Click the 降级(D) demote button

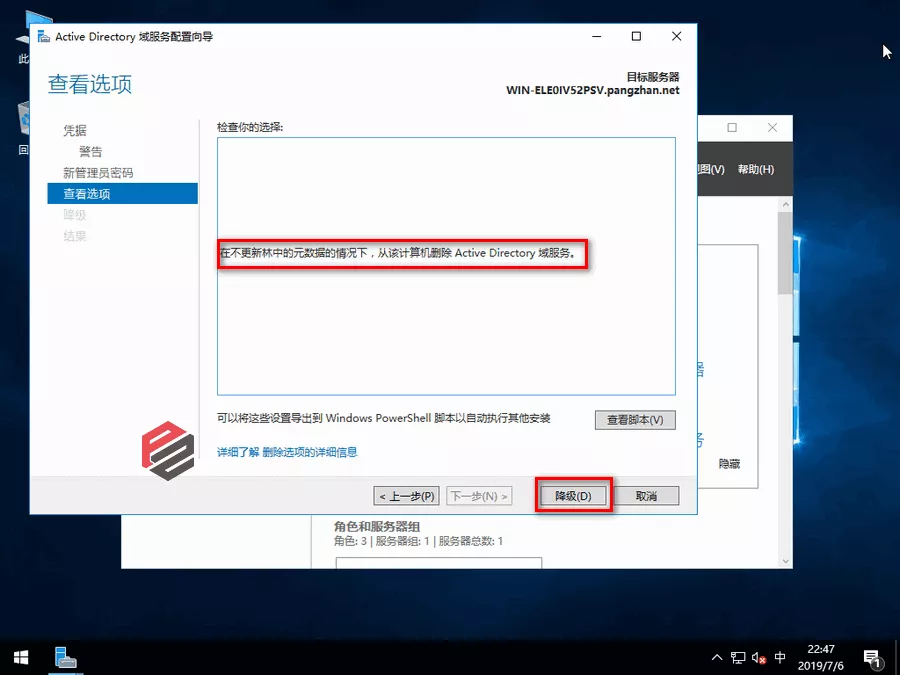[x=573, y=496]
